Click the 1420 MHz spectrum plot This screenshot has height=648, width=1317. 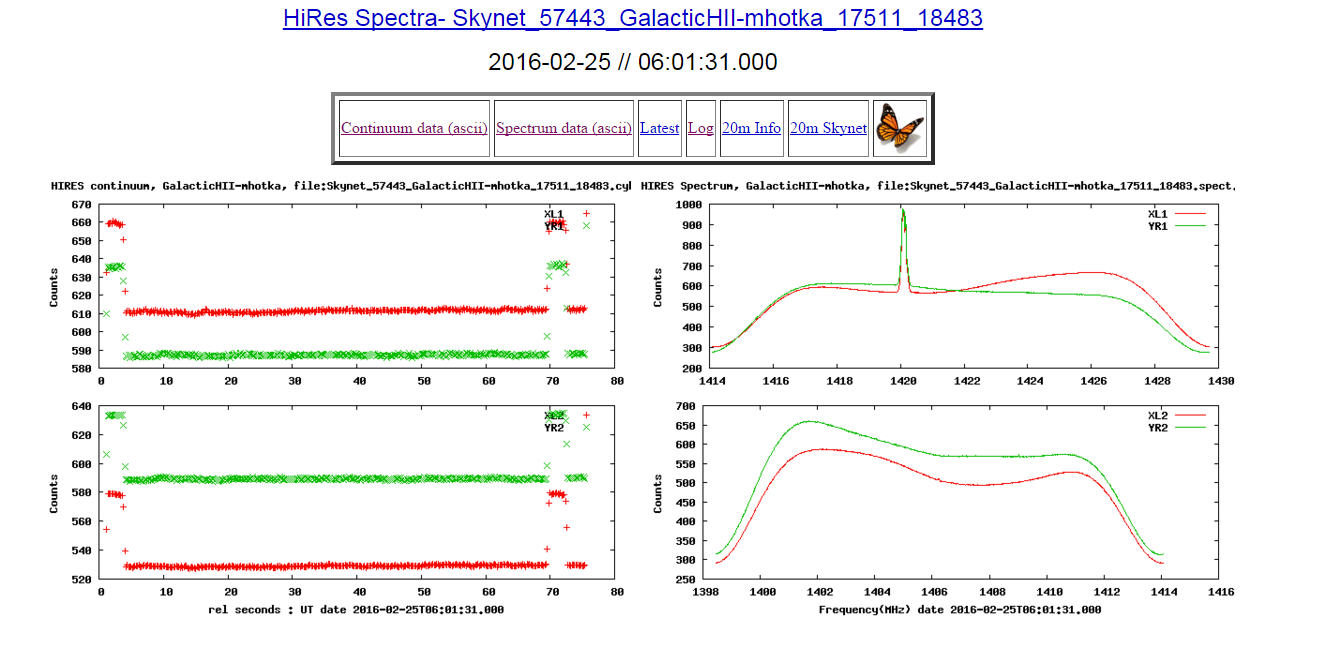coord(963,287)
